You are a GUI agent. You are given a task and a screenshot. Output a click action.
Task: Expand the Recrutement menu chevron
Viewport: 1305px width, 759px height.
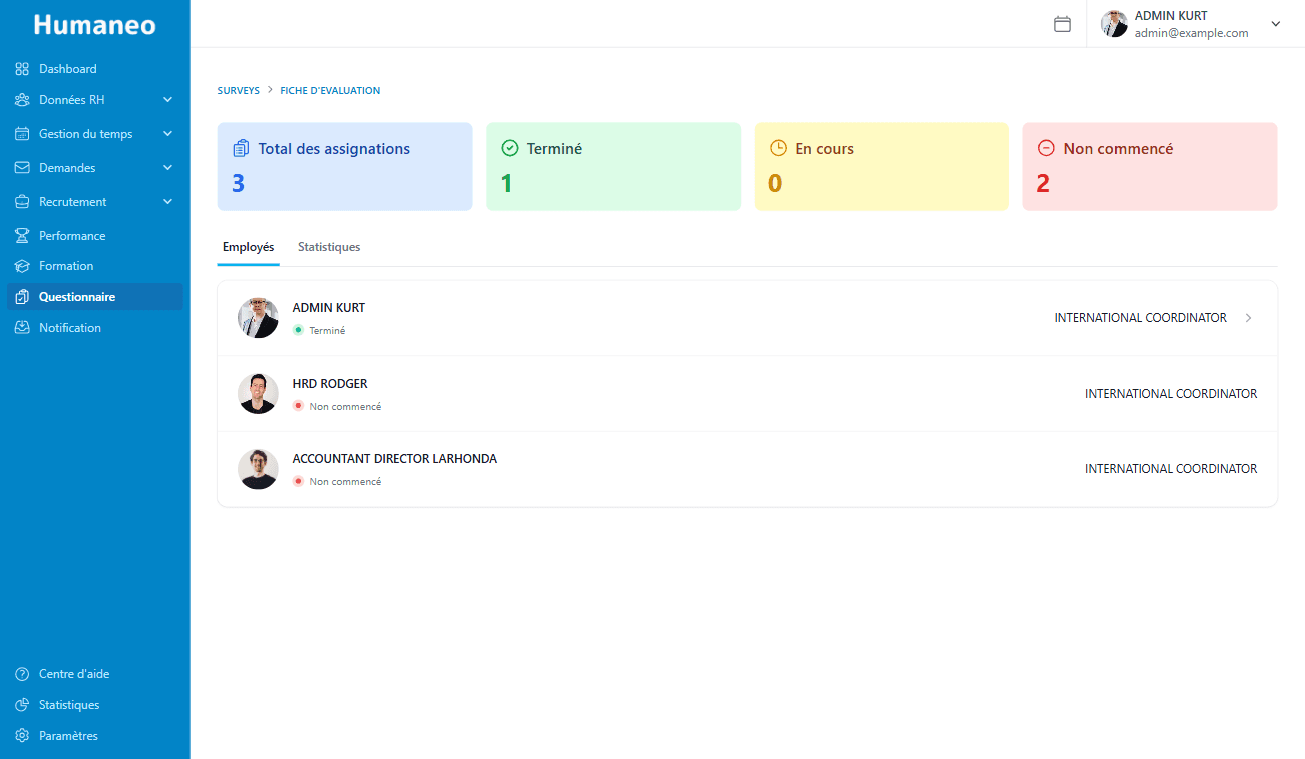pos(167,202)
